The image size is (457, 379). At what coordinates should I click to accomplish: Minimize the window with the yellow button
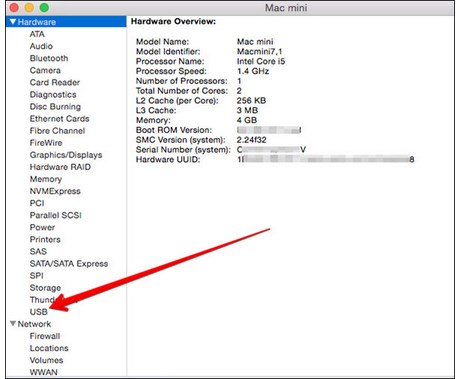[x=29, y=7]
